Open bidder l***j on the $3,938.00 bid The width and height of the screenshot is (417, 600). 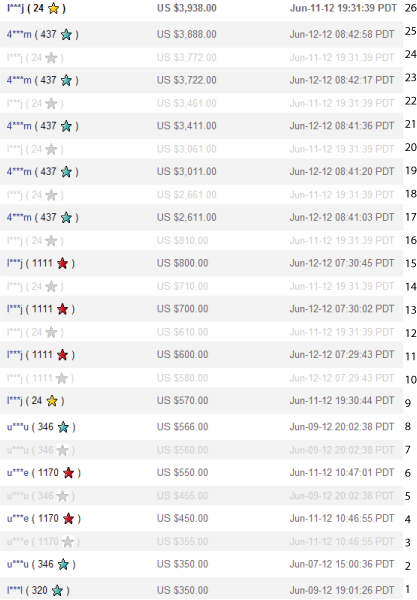point(15,8)
